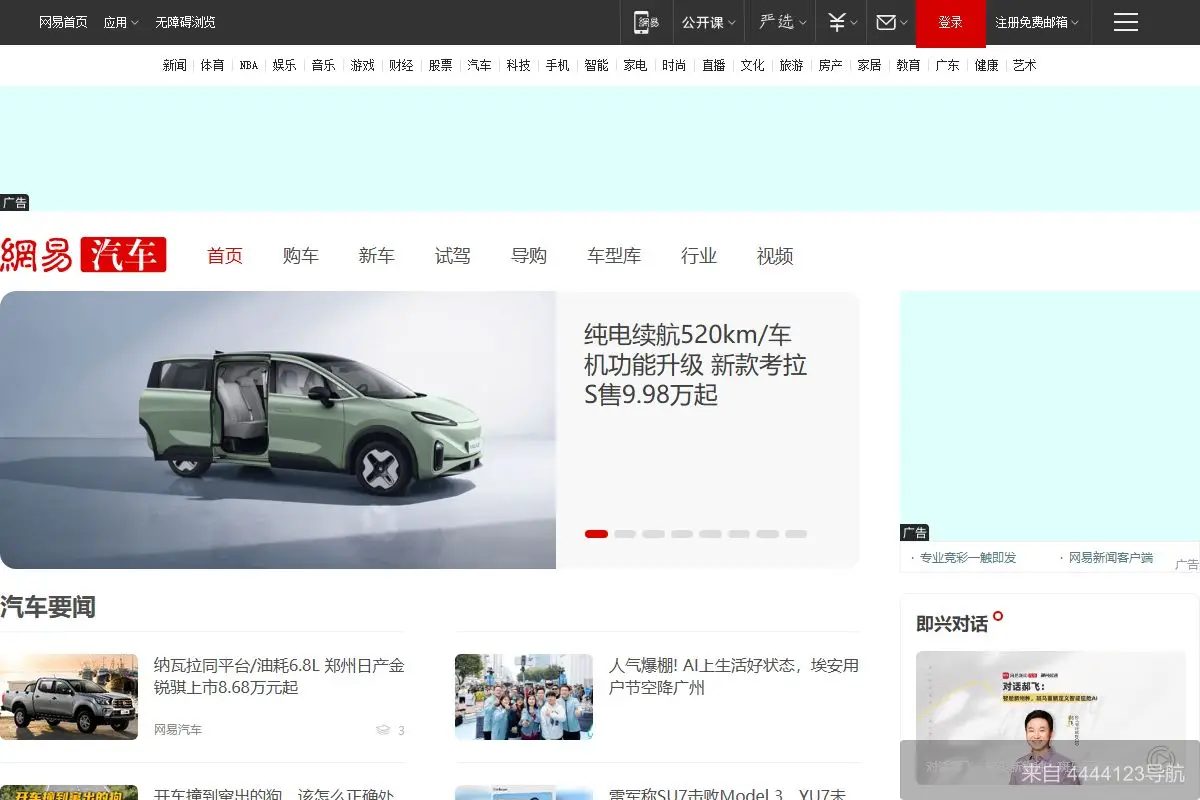This screenshot has width=1200, height=800.
Task: Open the hamburger menu at top right
Action: click(1125, 21)
